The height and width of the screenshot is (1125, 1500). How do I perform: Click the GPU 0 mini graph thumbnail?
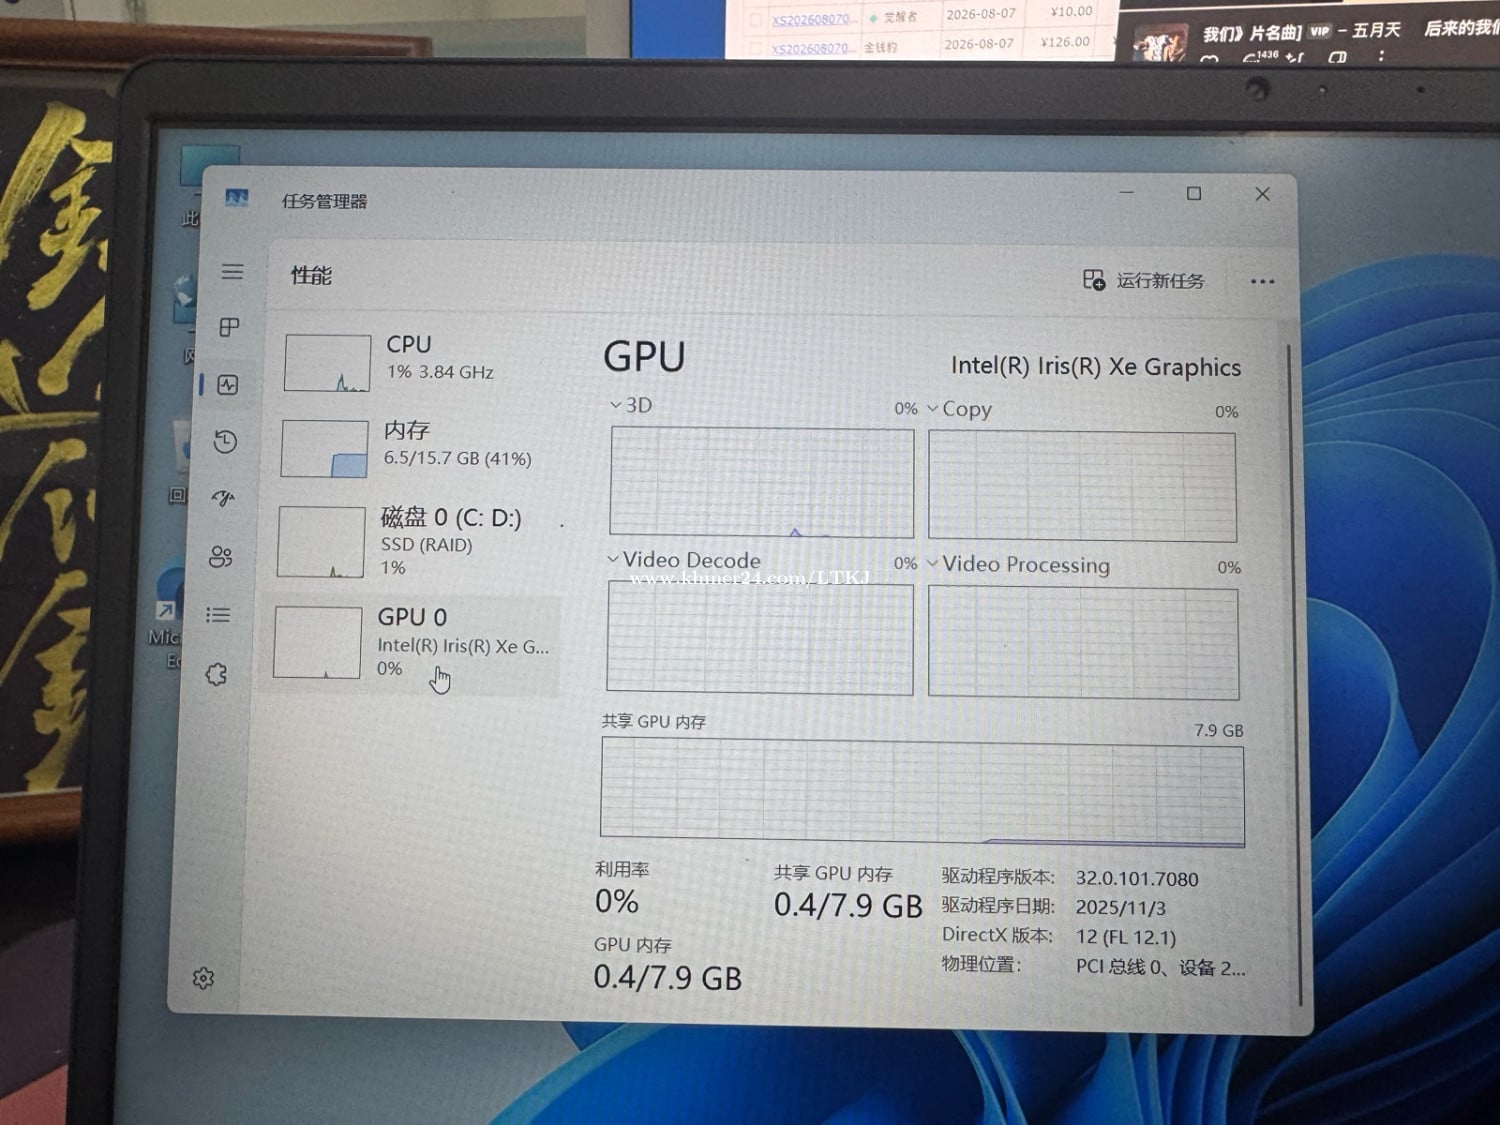pos(318,642)
